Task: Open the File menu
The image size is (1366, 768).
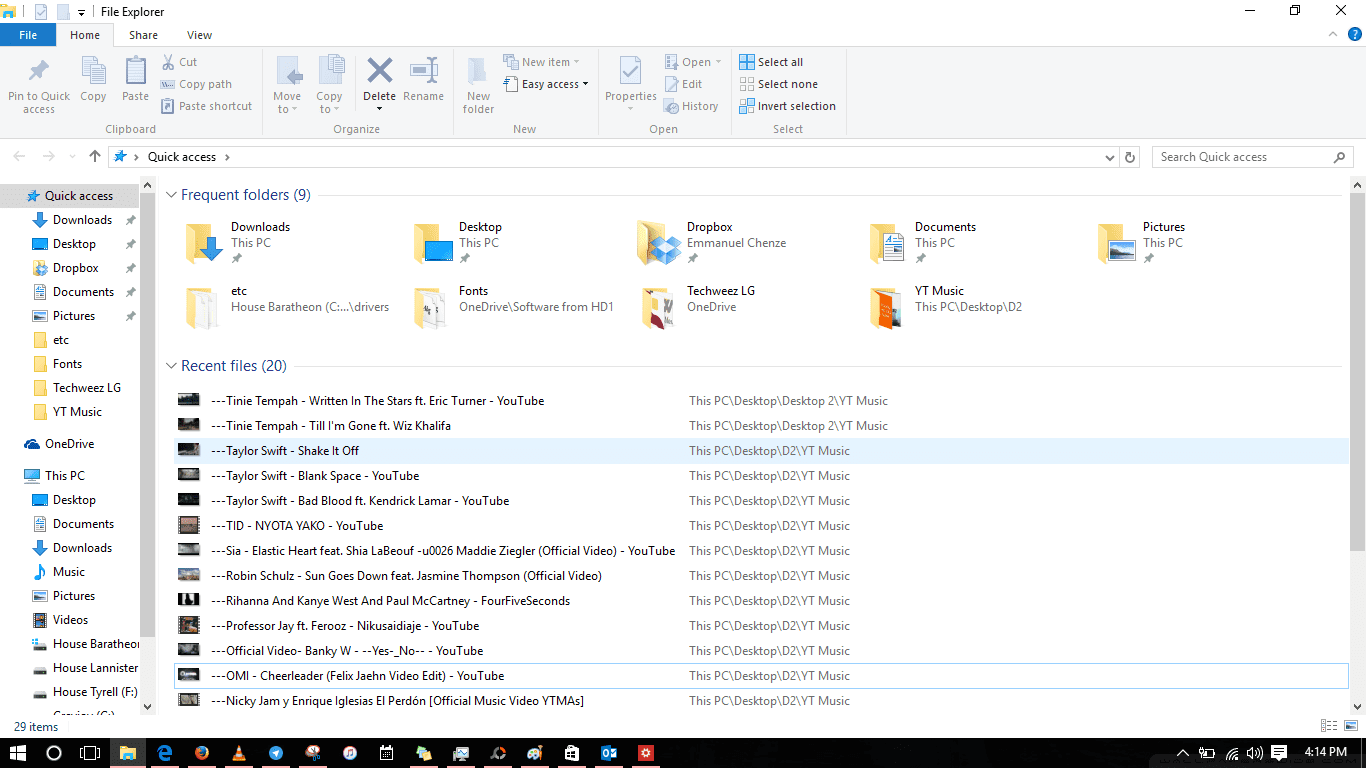Action: 28,35
